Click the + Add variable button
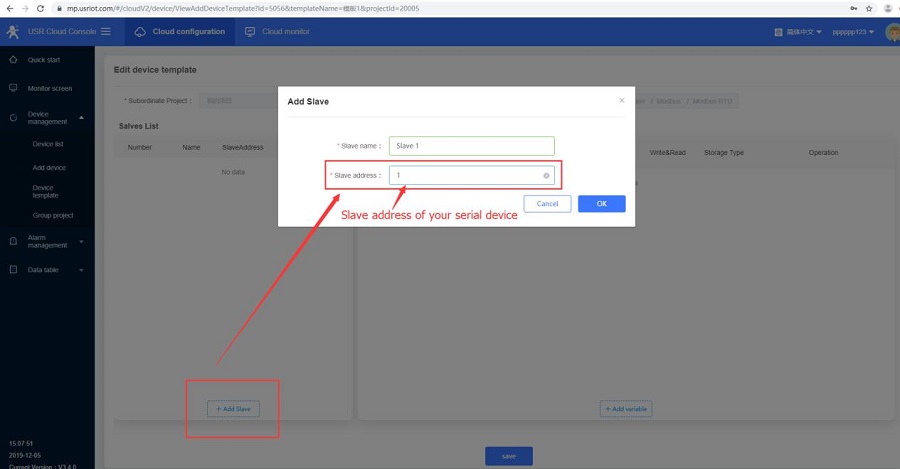Image resolution: width=900 pixels, height=469 pixels. click(x=626, y=409)
